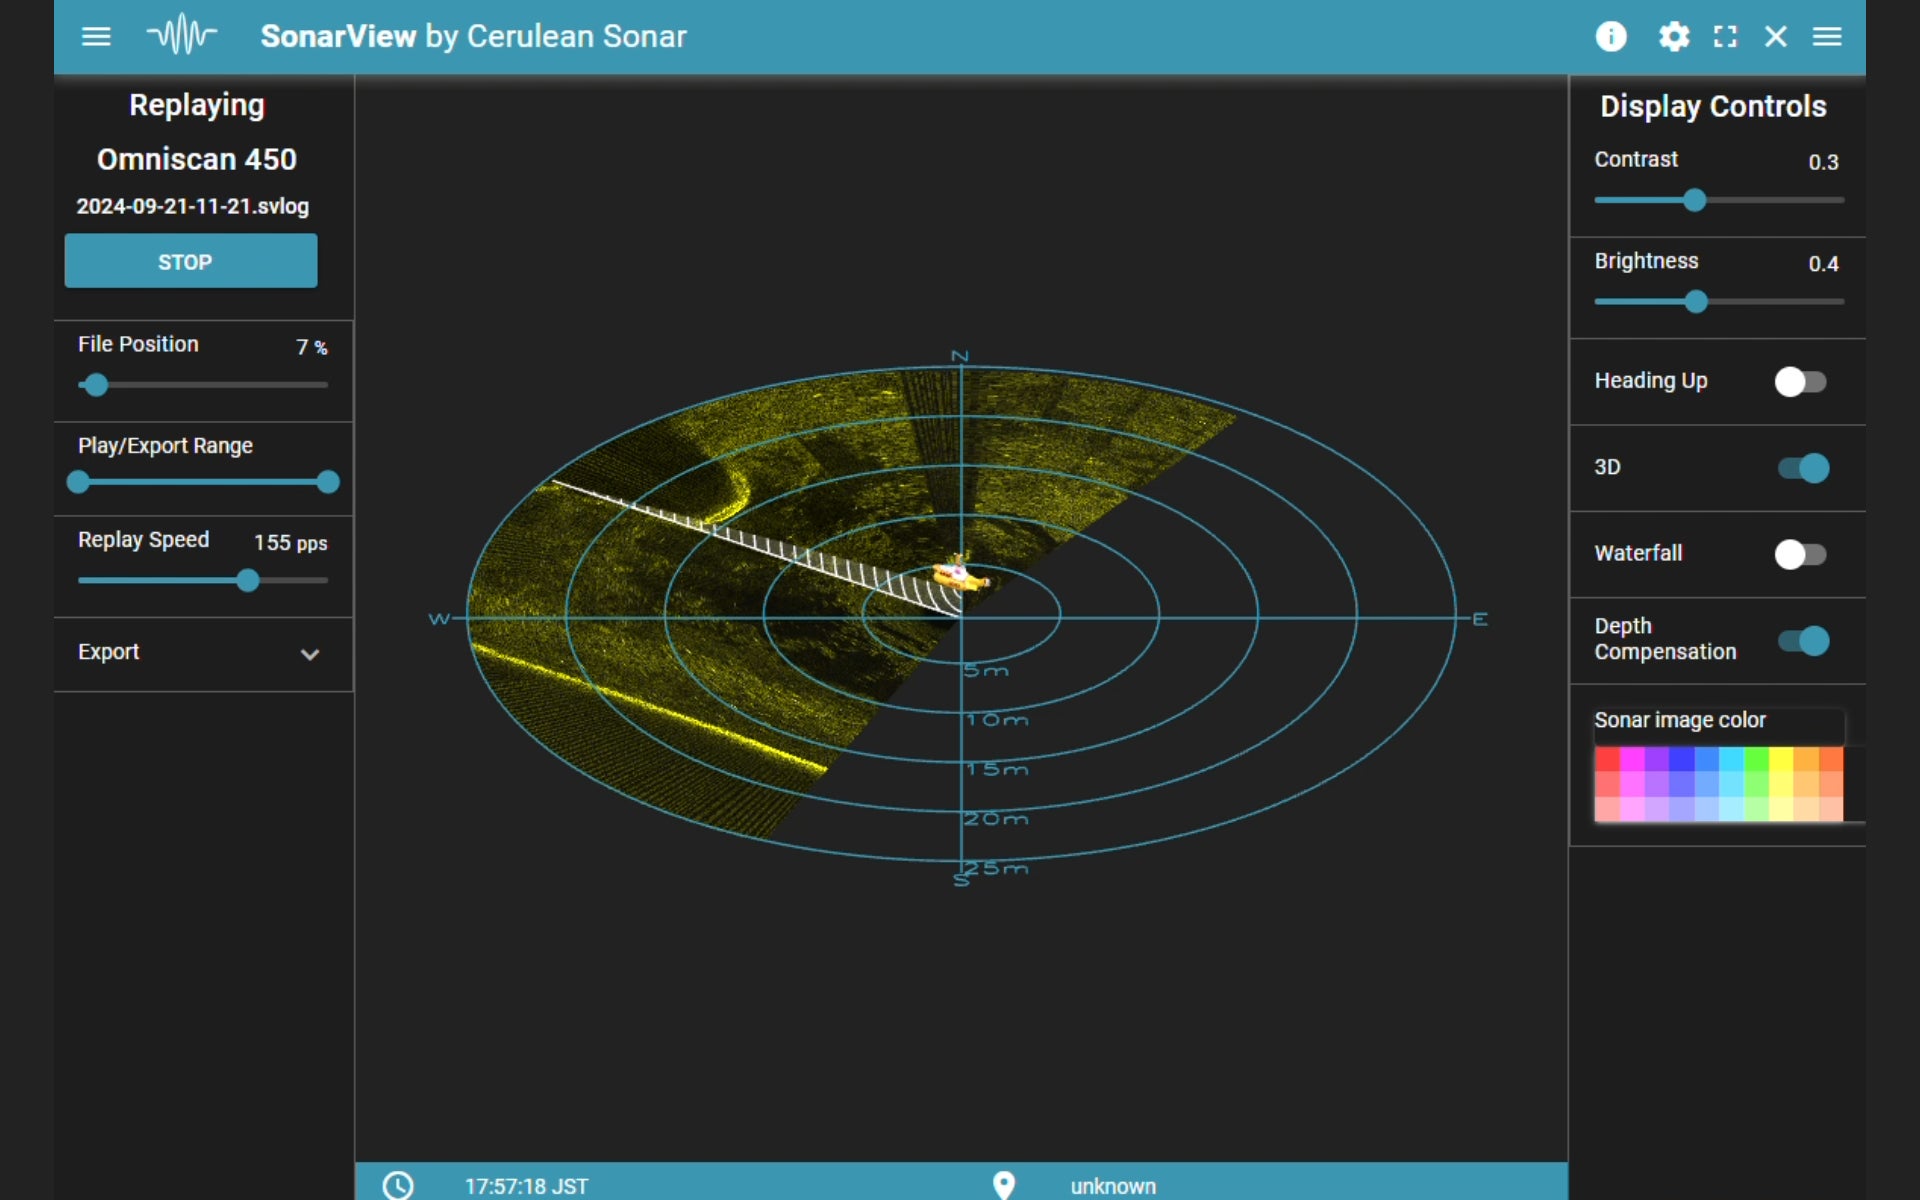The width and height of the screenshot is (1920, 1200).
Task: Enter fullscreen mode via header icon
Action: click(1725, 37)
